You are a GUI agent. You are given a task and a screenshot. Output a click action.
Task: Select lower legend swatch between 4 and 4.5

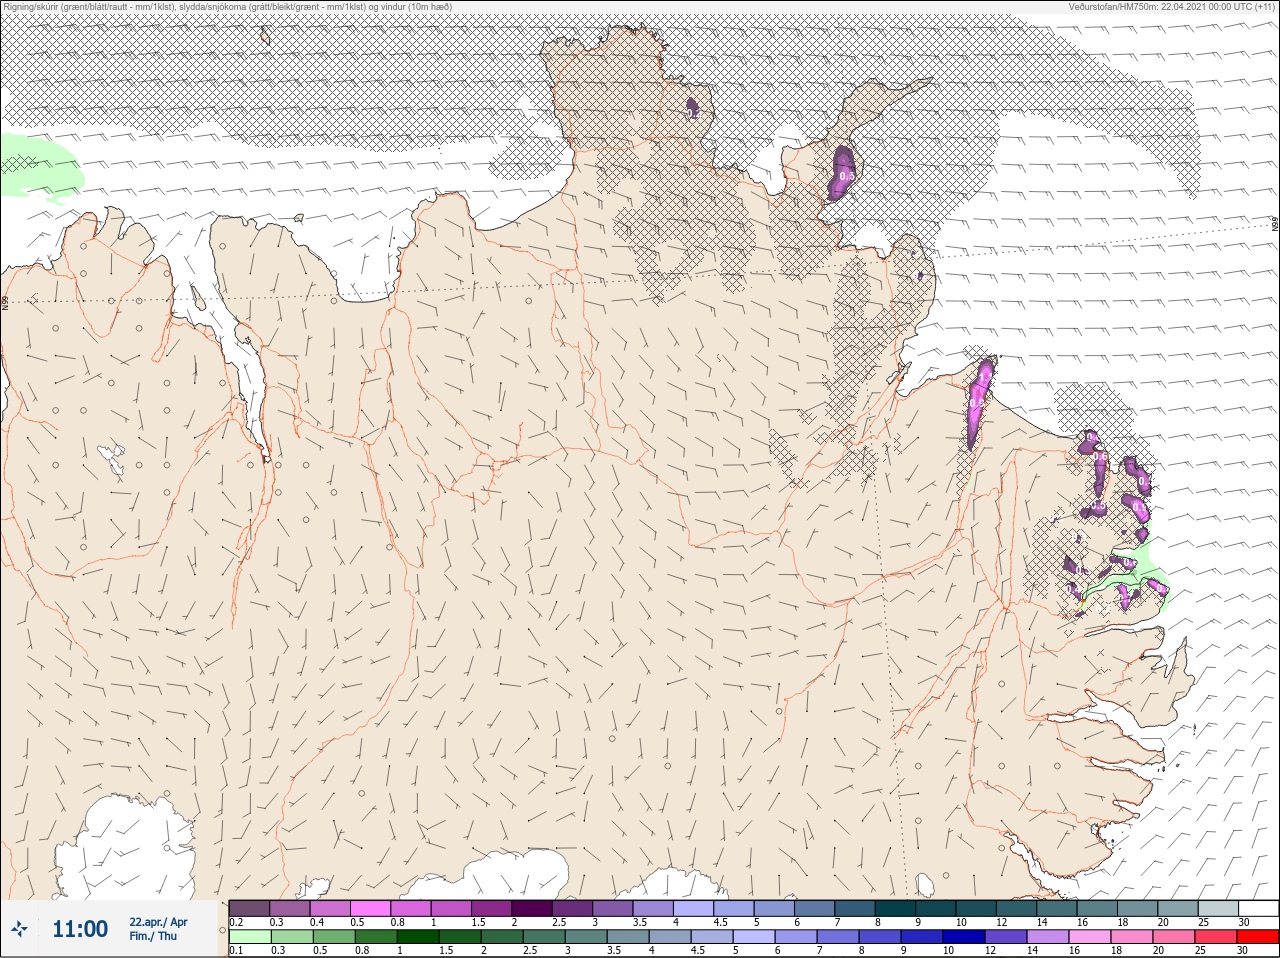click(670, 937)
